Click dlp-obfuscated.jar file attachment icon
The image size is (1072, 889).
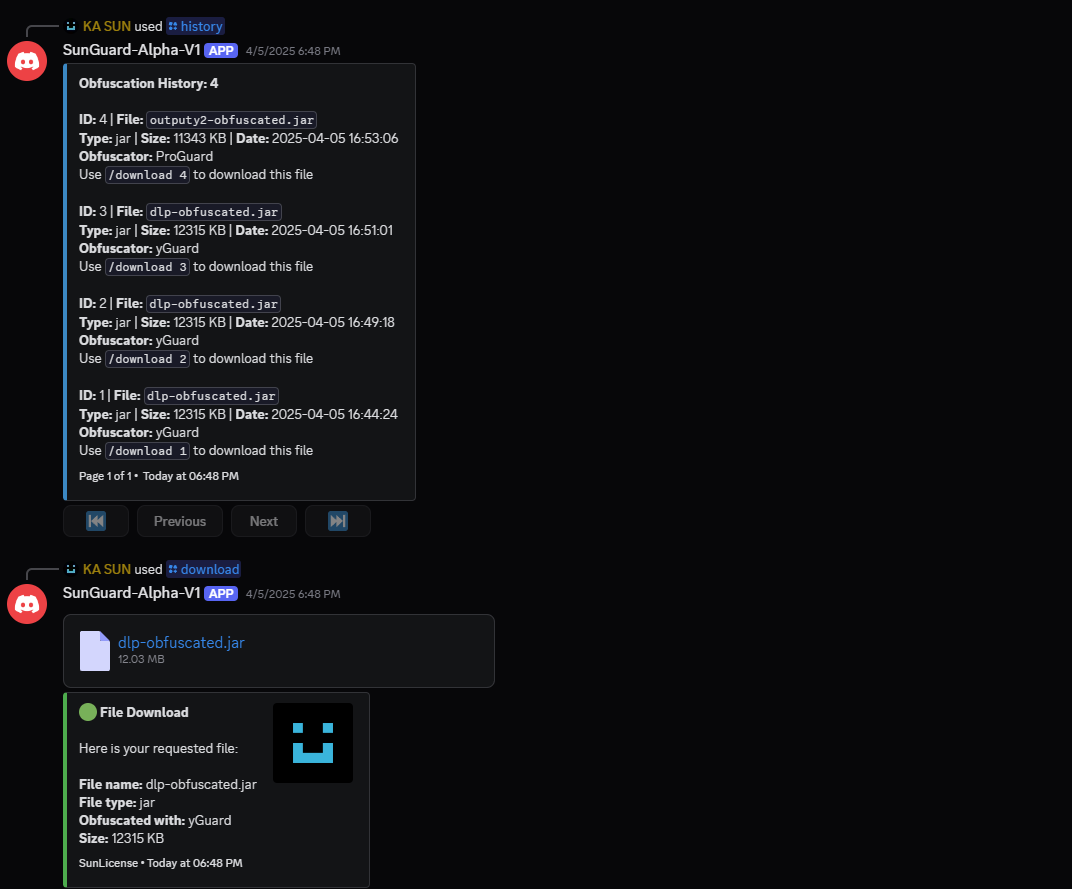pyautogui.click(x=94, y=650)
